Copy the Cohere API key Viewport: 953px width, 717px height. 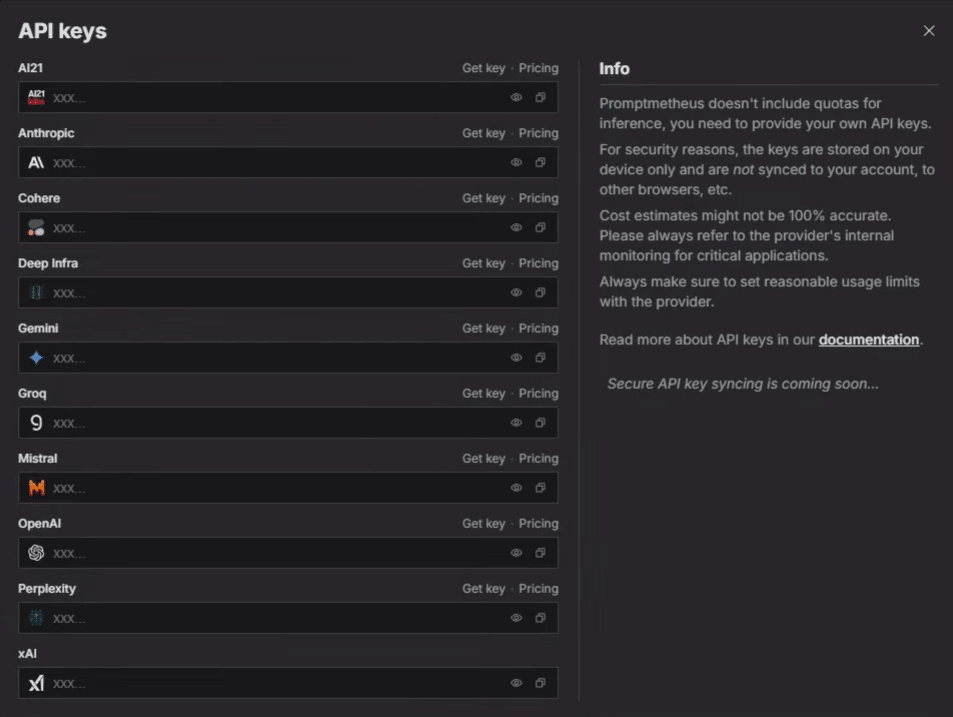tap(540, 227)
